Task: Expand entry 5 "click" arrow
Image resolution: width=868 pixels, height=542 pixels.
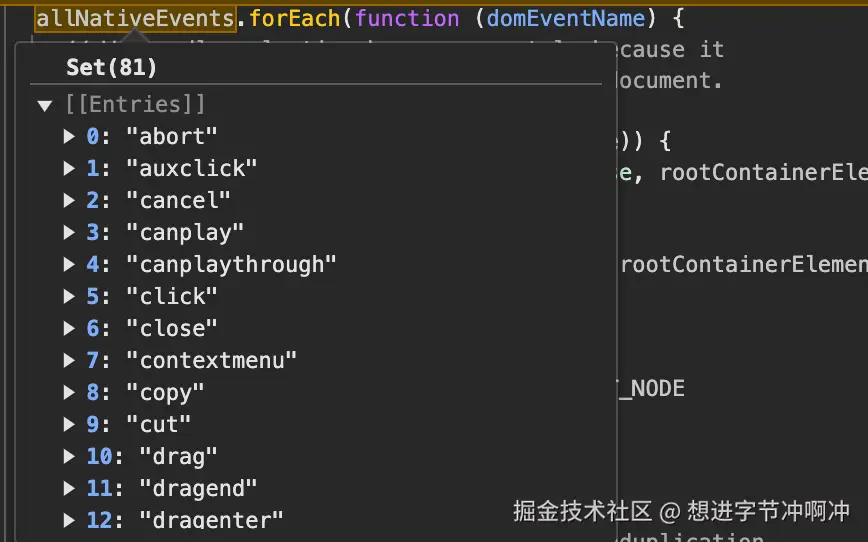Action: tap(69, 296)
